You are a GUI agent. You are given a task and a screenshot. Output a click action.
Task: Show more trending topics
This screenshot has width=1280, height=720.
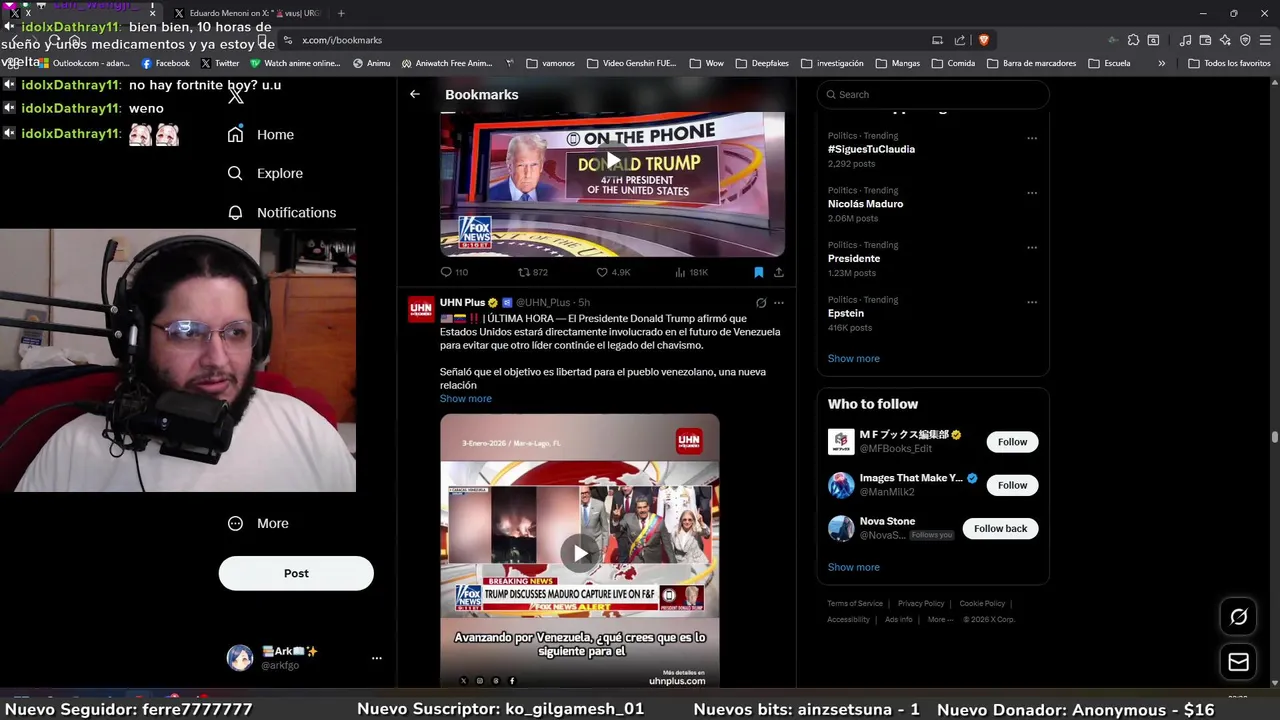tap(853, 358)
